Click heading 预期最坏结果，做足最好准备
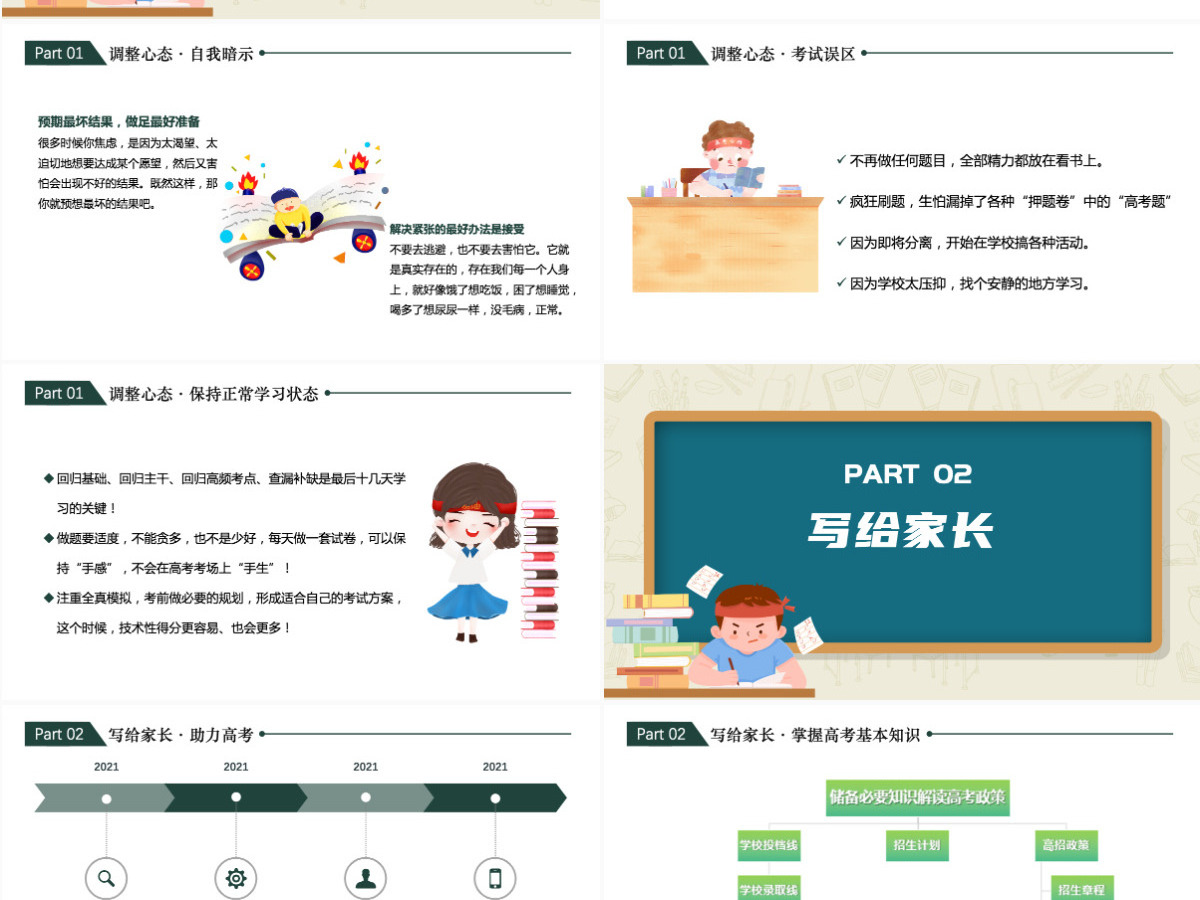1200x900 pixels. 119,122
